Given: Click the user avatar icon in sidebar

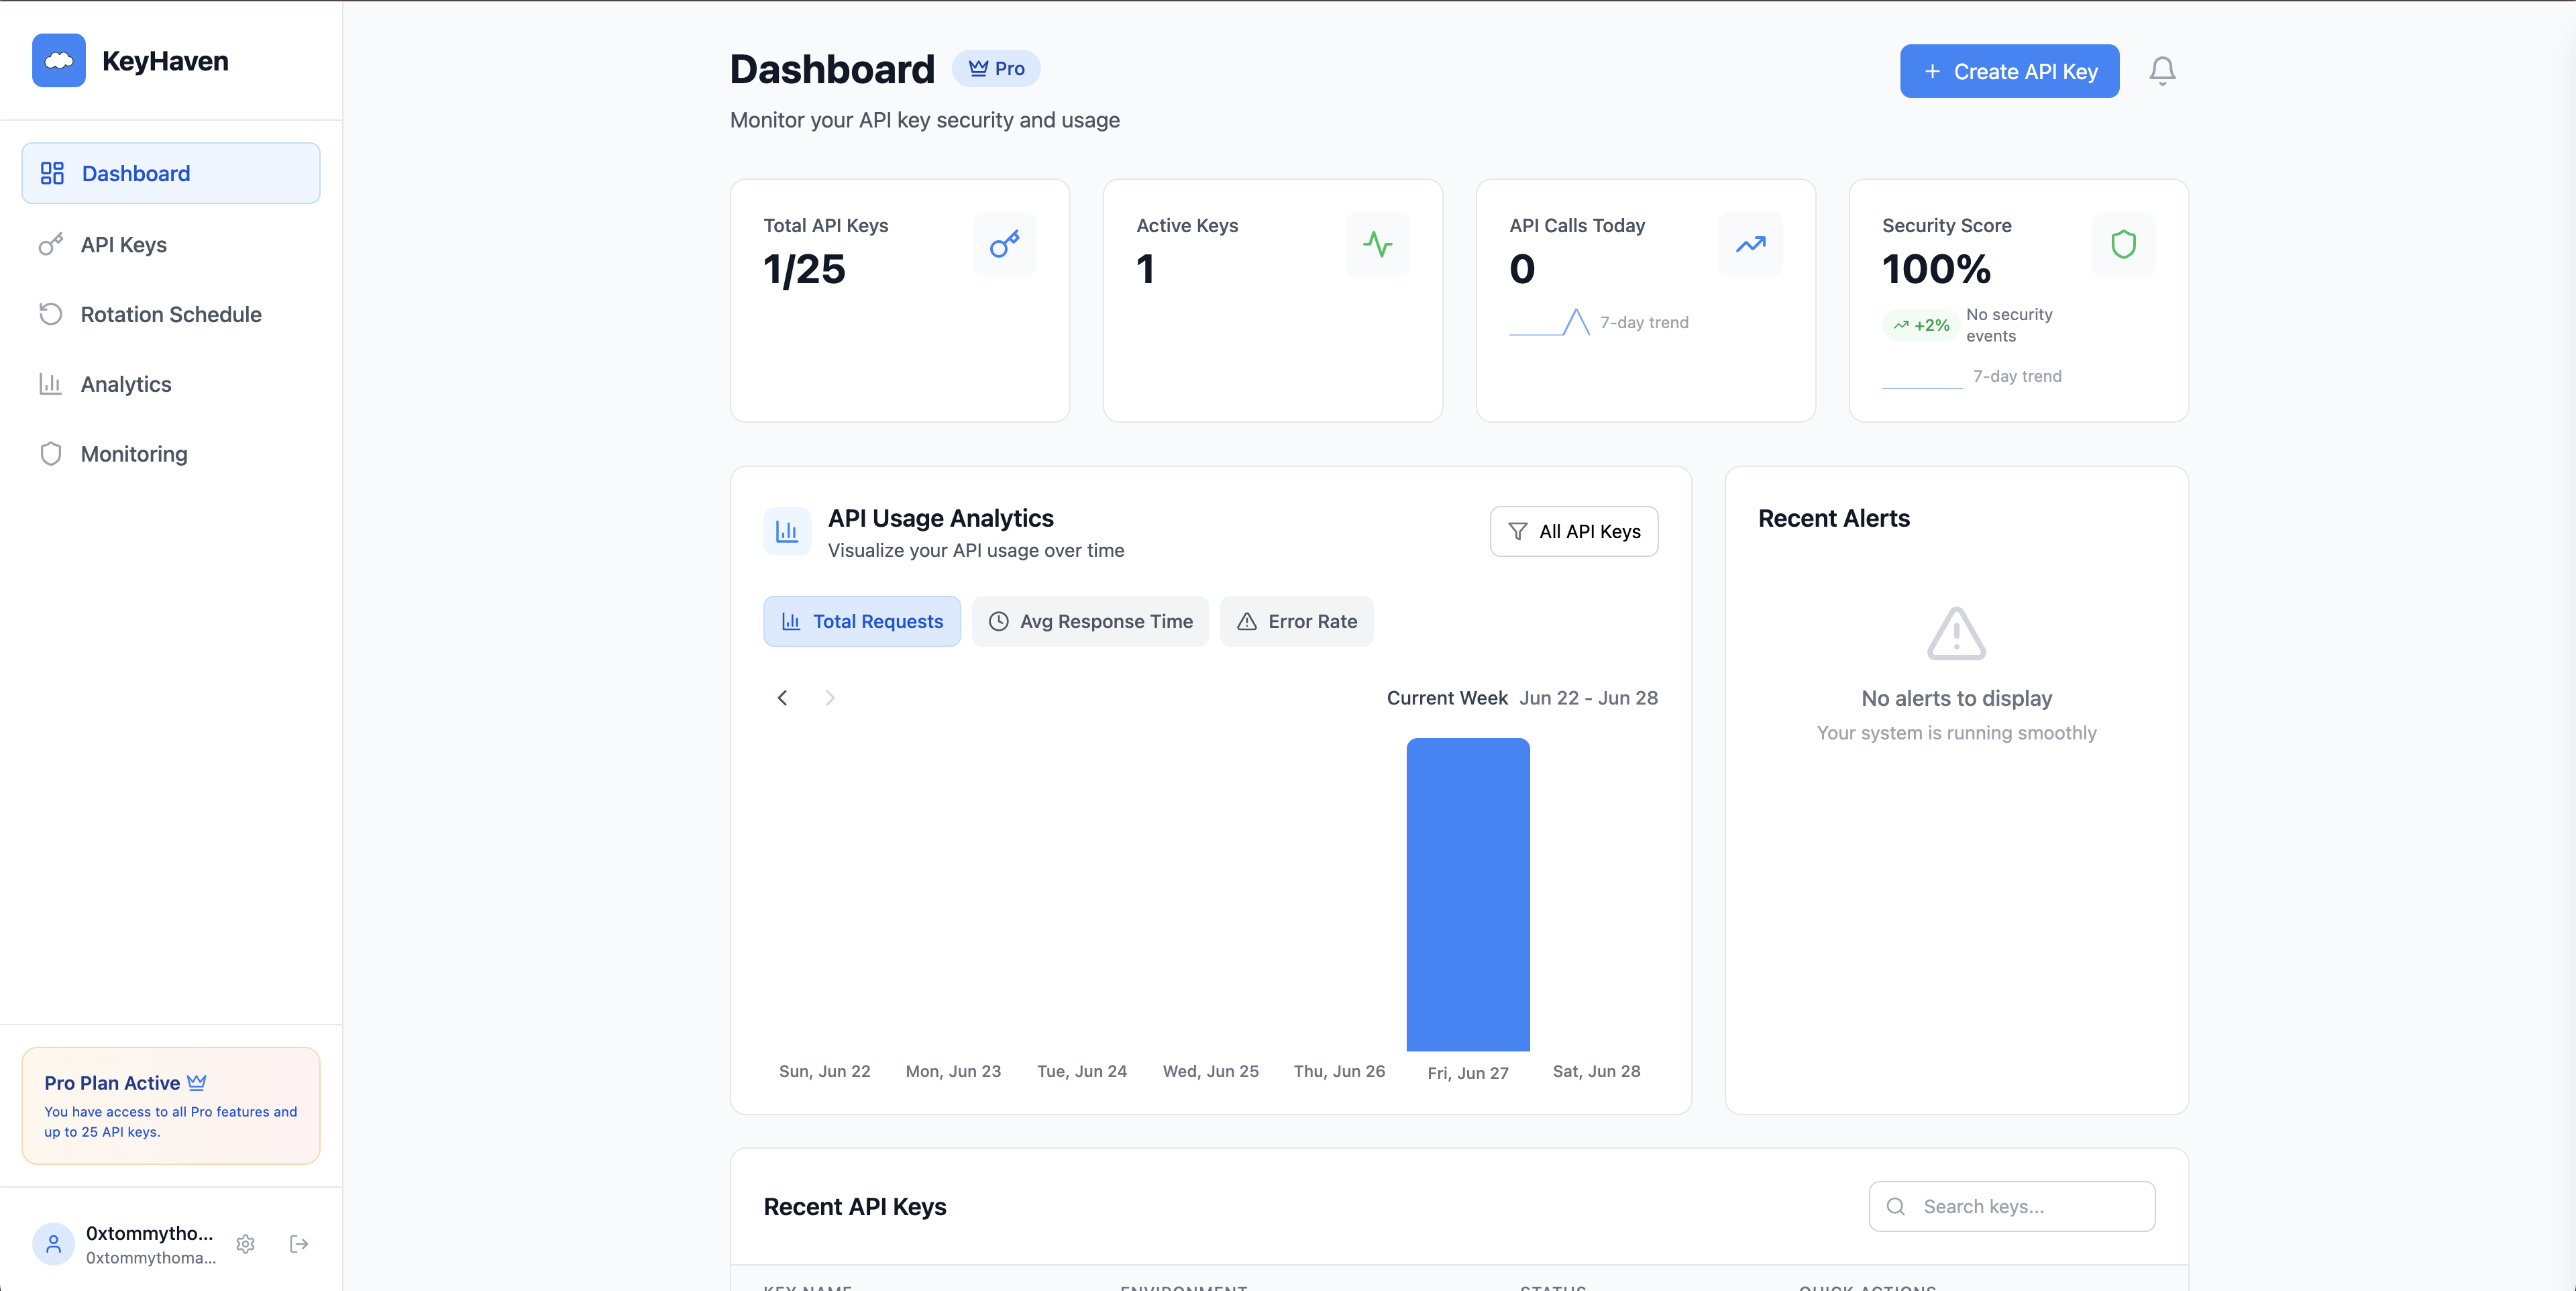Looking at the screenshot, I should (x=54, y=1244).
